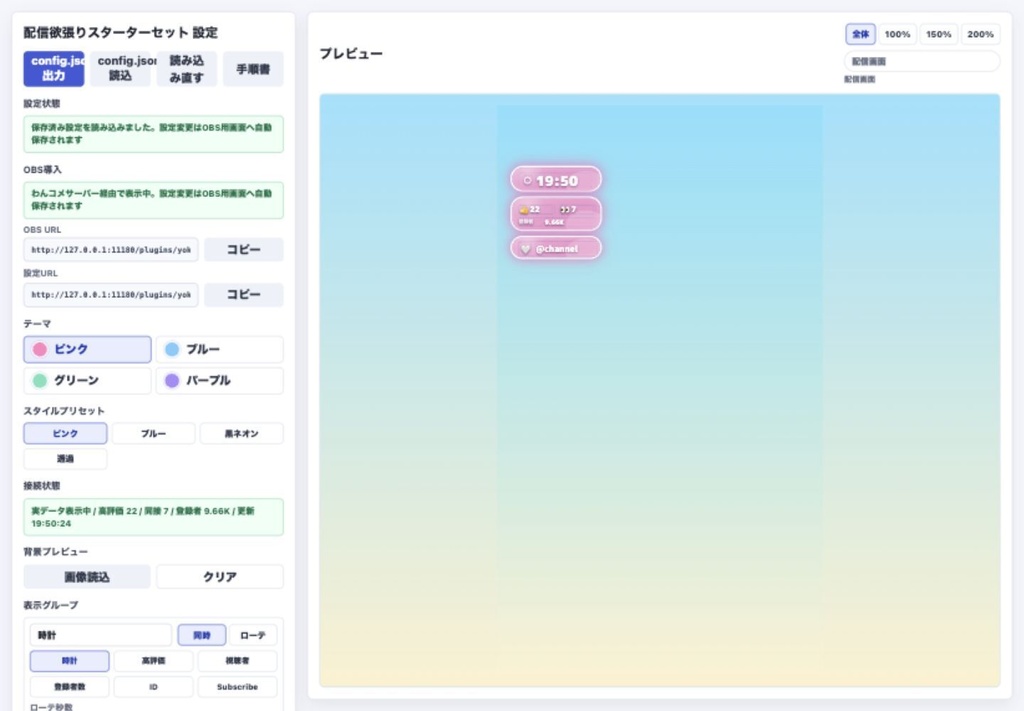Click the 設定URL text field
The height and width of the screenshot is (711, 1024).
click(x=111, y=294)
